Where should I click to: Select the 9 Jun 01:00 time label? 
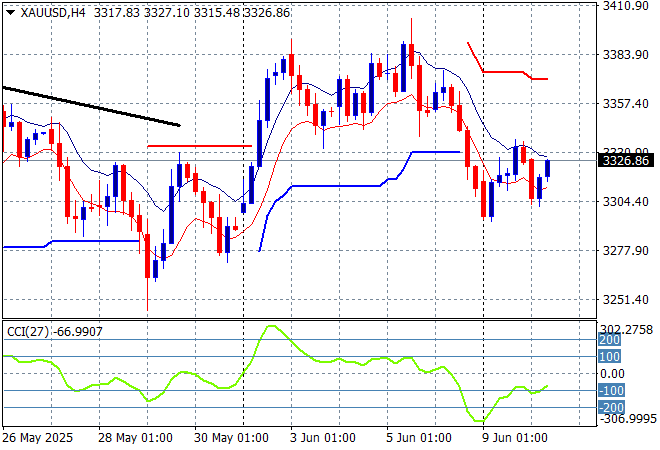coord(515,438)
